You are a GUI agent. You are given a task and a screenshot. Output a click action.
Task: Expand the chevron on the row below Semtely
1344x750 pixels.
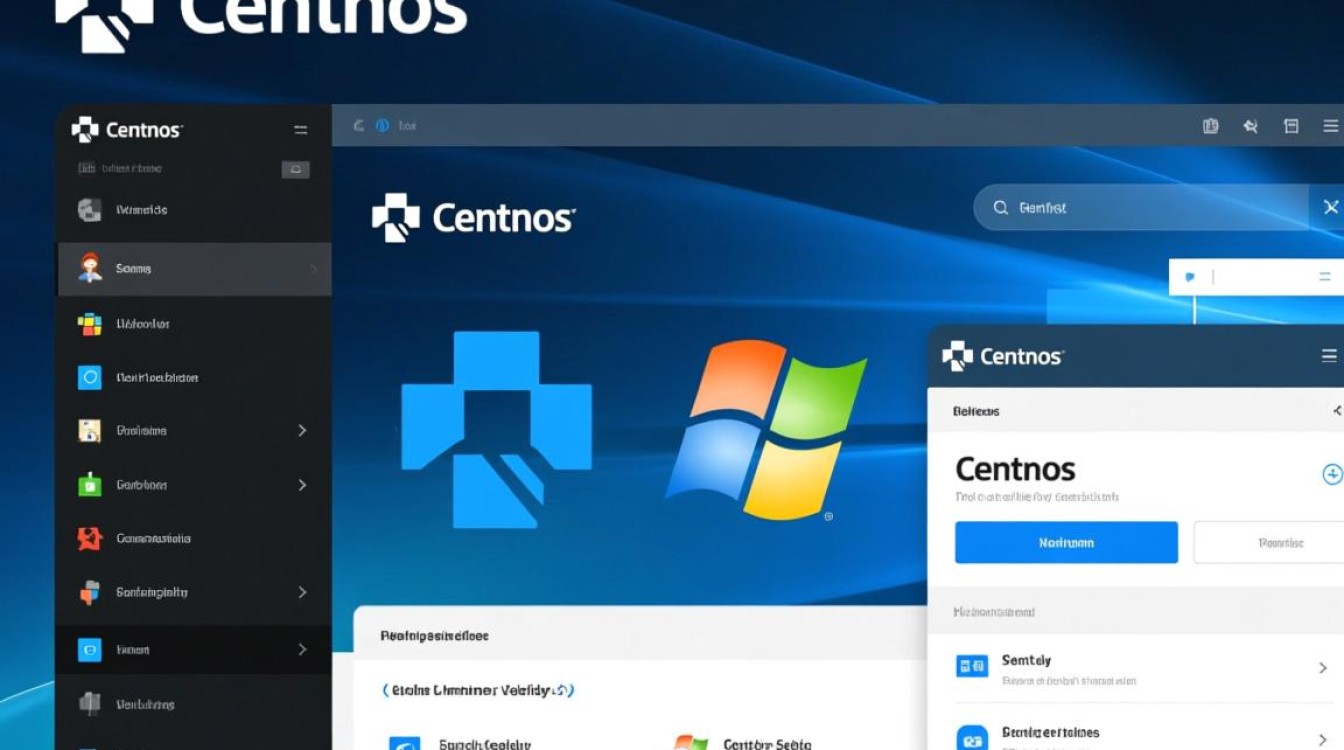coord(1323,739)
